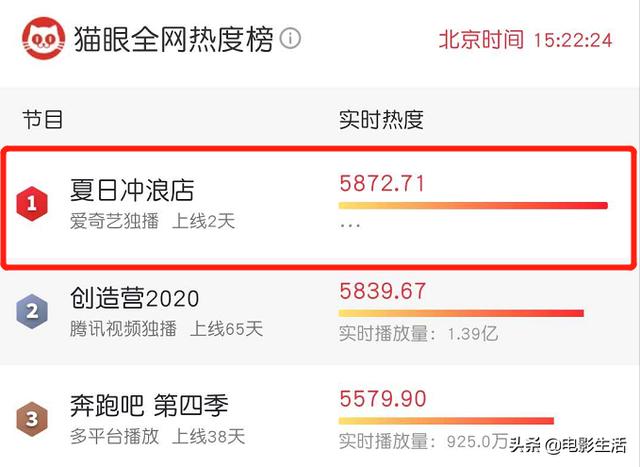Click 腾讯视频独播 上线65天 subtitle
Screen dimensions: 640x467
click(166, 329)
